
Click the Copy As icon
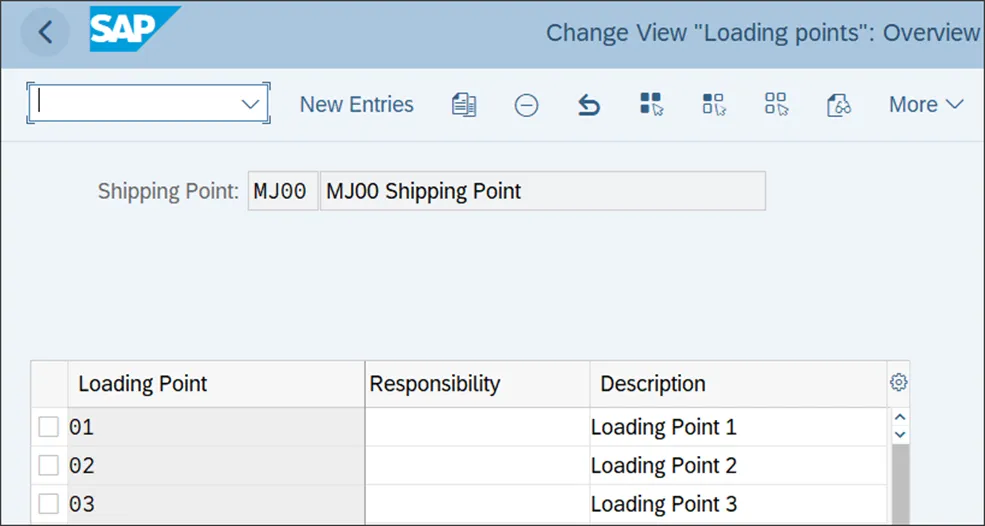click(464, 105)
